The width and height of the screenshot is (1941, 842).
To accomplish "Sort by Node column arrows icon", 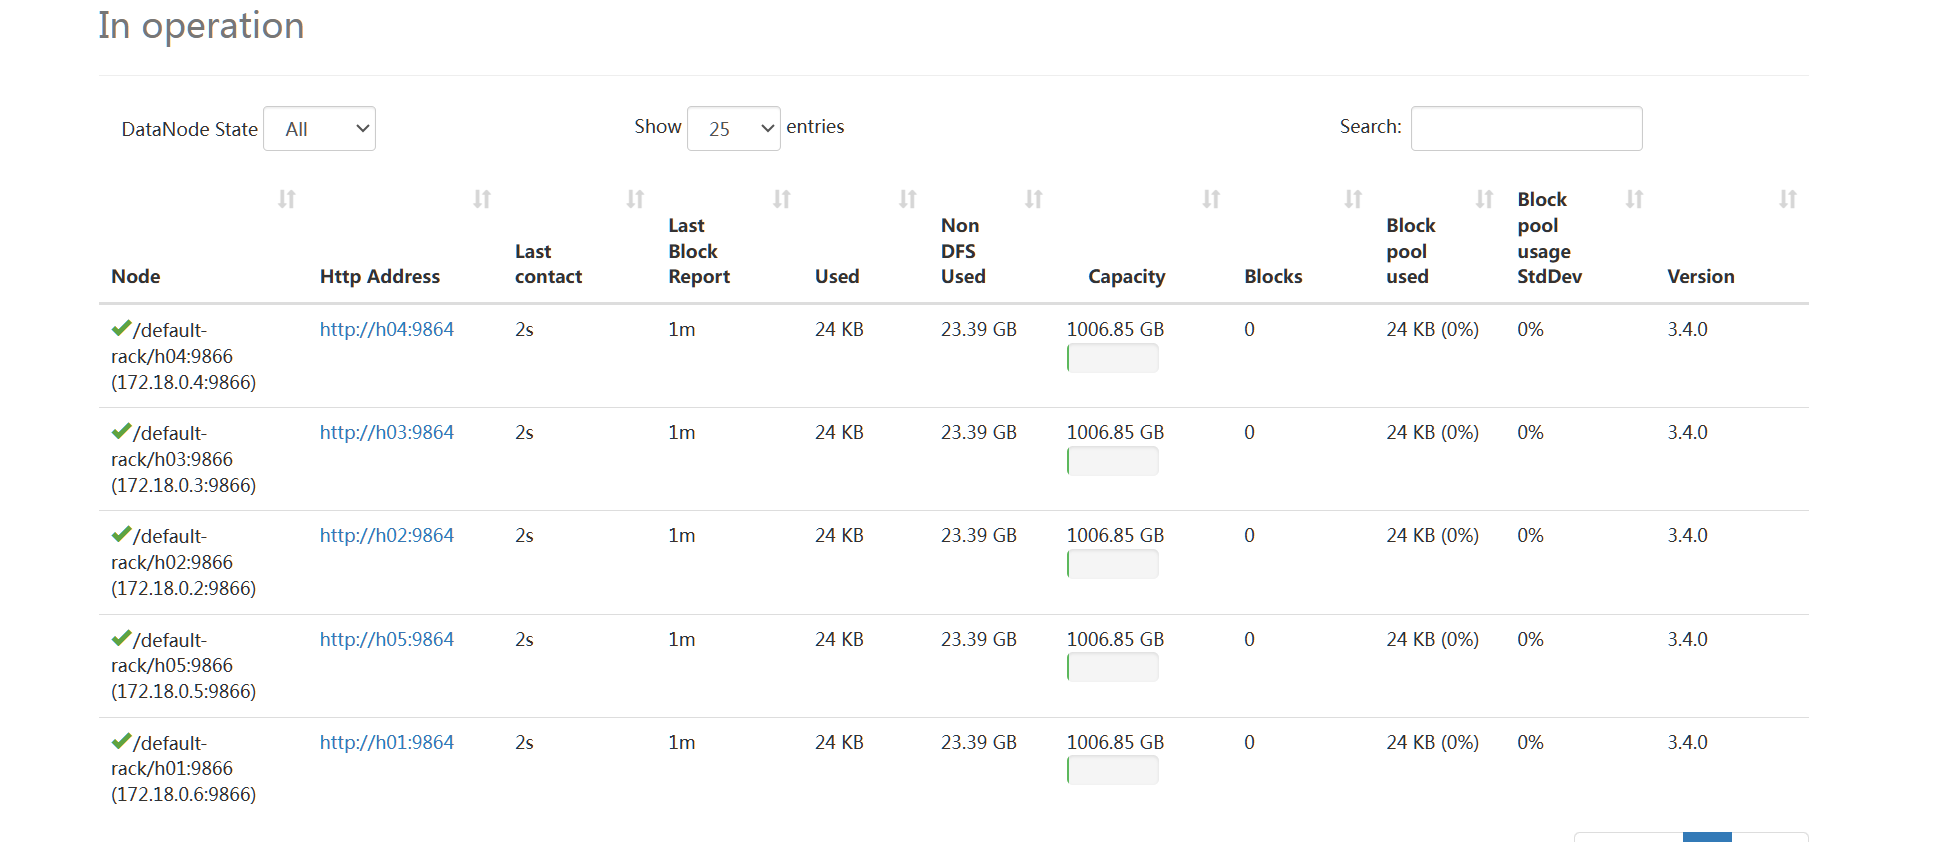I will point(287,199).
